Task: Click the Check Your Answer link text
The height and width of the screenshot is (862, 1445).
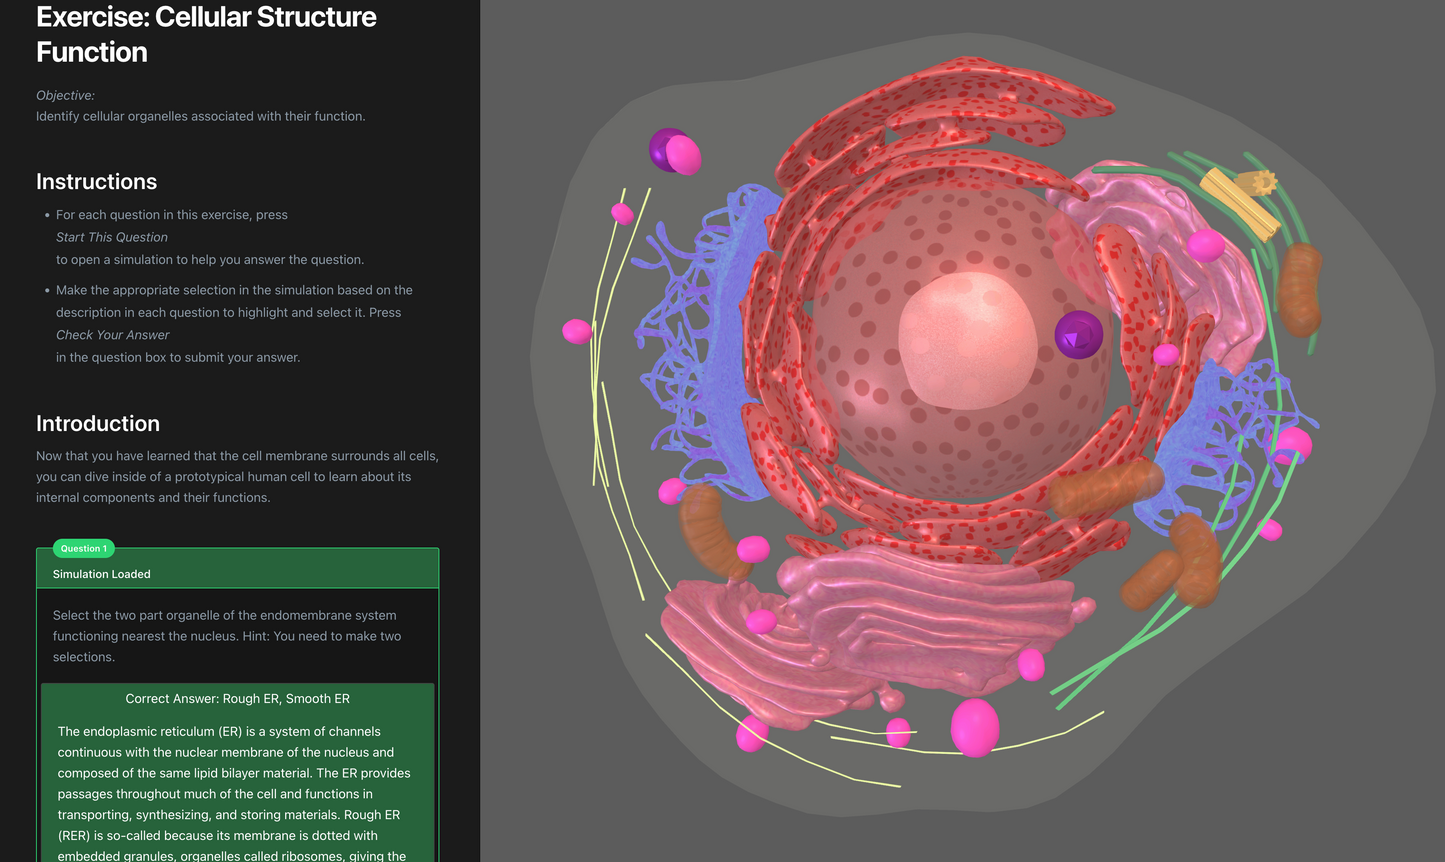Action: pyautogui.click(x=112, y=335)
